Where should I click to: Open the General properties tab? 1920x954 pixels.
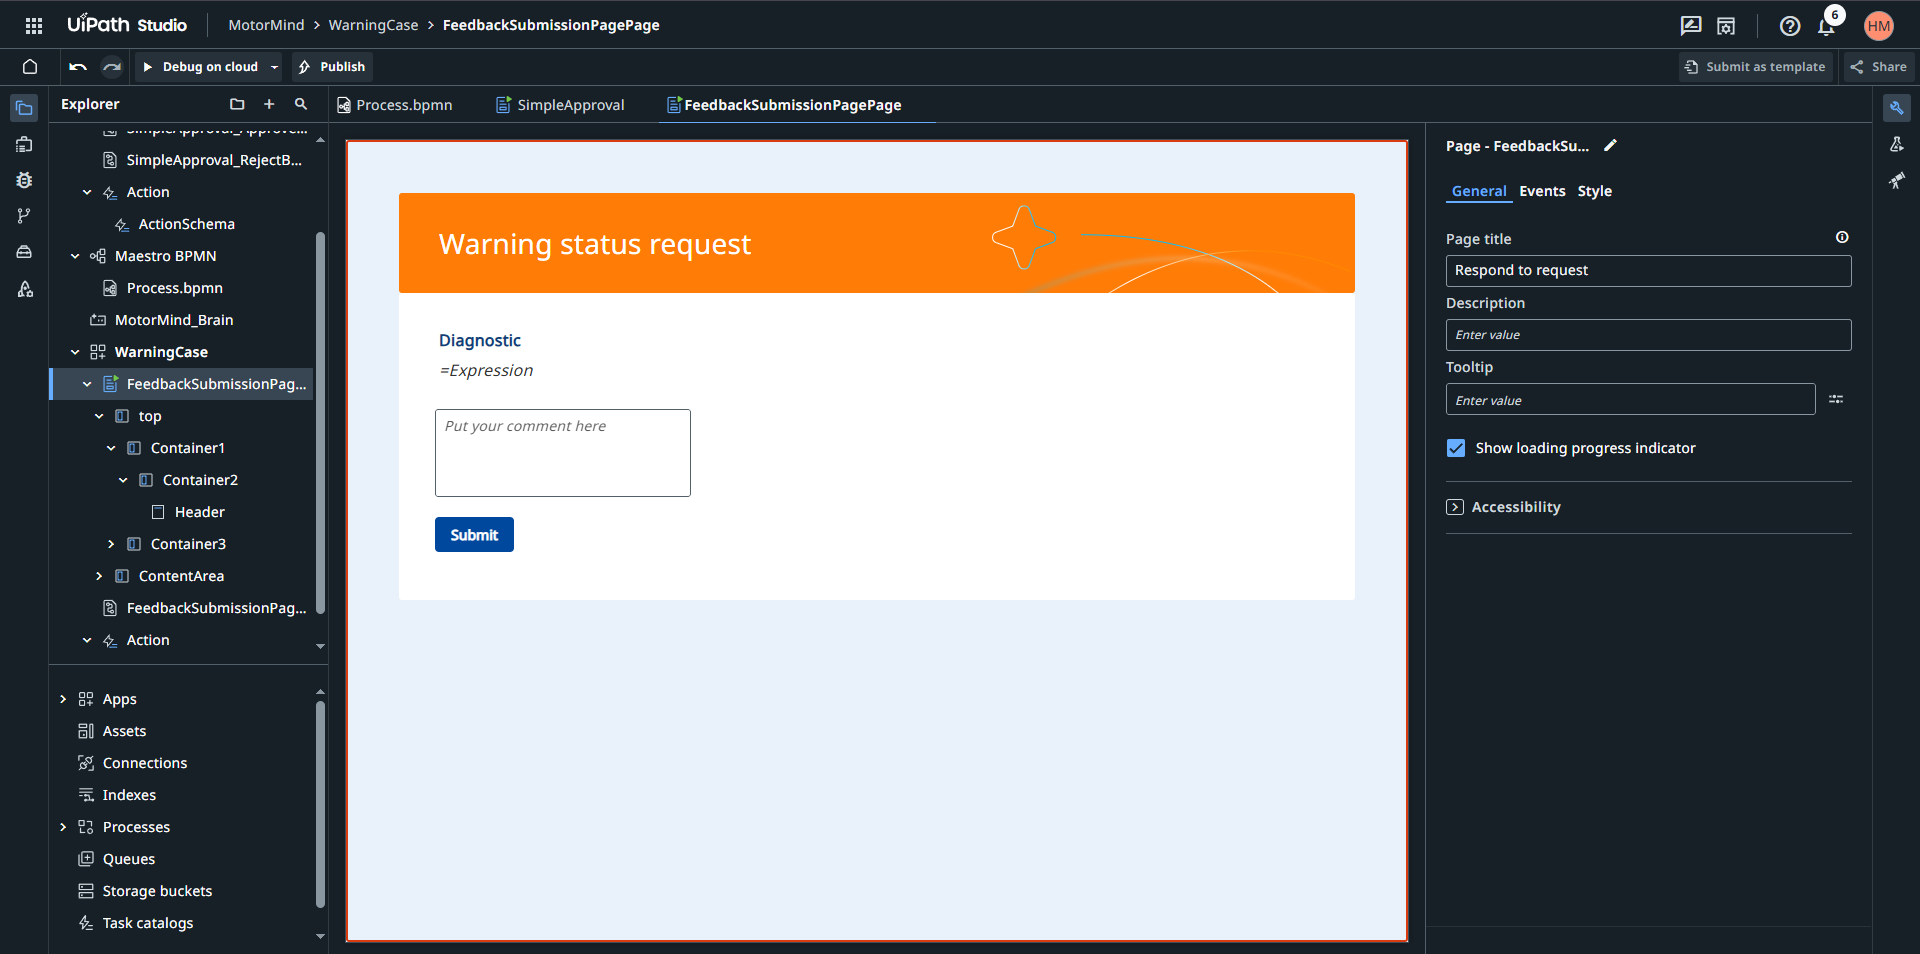coord(1479,191)
